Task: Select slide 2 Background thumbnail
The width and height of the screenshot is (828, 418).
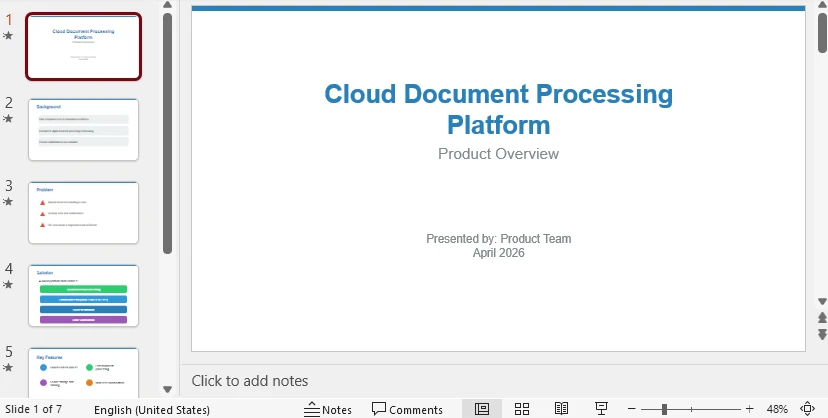Action: (x=83, y=129)
